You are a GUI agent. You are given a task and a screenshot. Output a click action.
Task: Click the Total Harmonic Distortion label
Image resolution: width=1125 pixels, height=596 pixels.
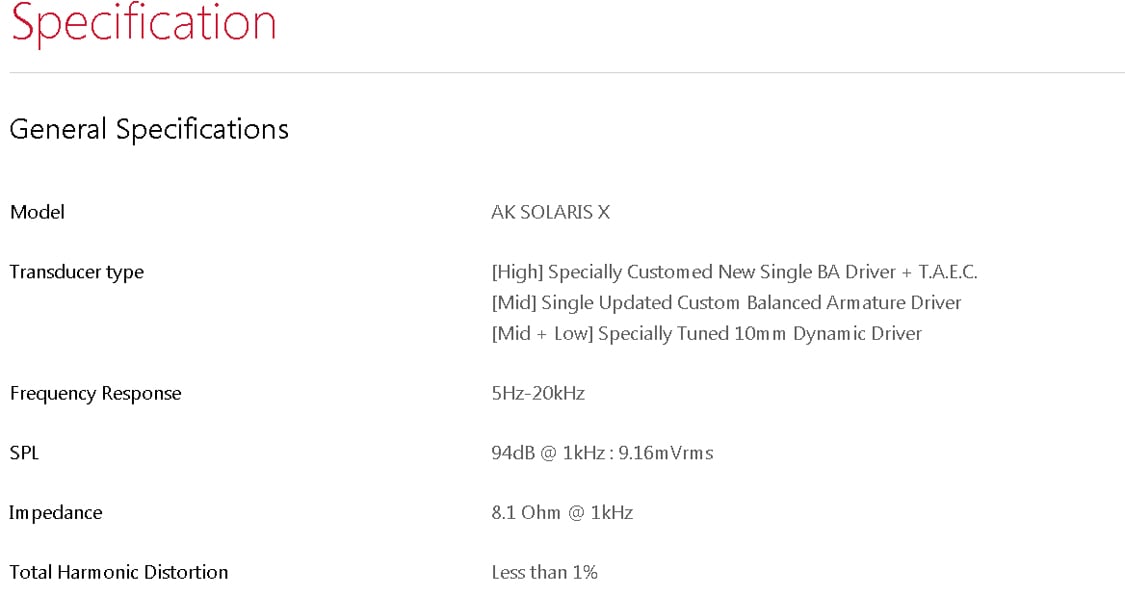(119, 572)
